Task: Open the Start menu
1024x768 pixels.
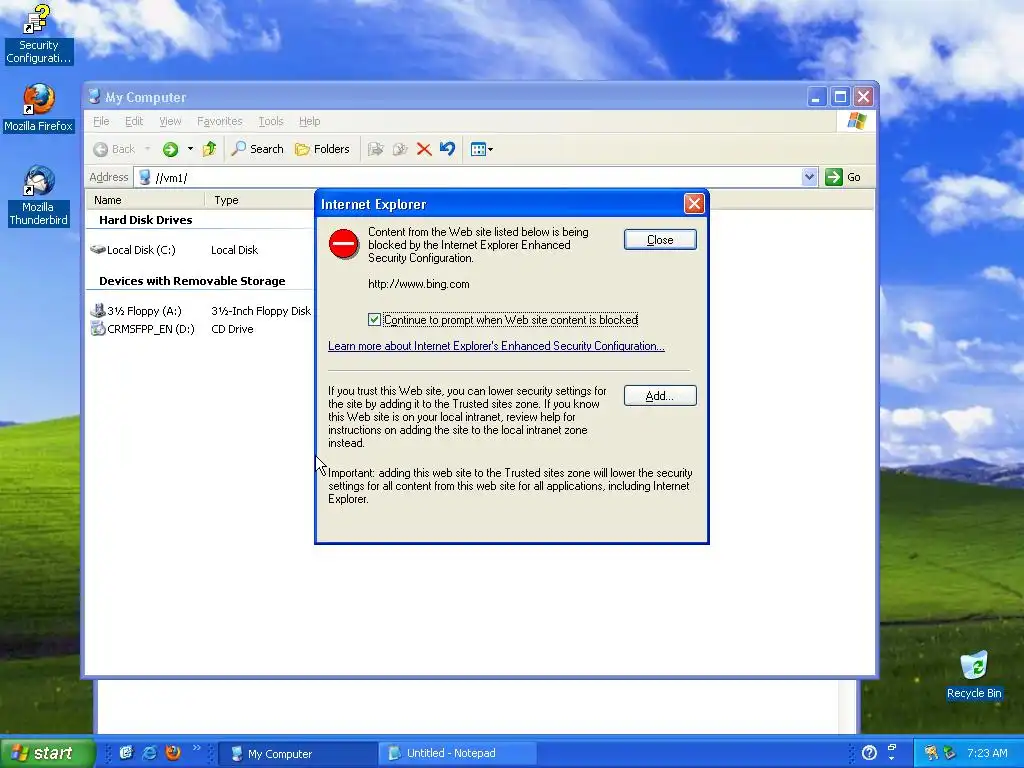Action: [46, 753]
